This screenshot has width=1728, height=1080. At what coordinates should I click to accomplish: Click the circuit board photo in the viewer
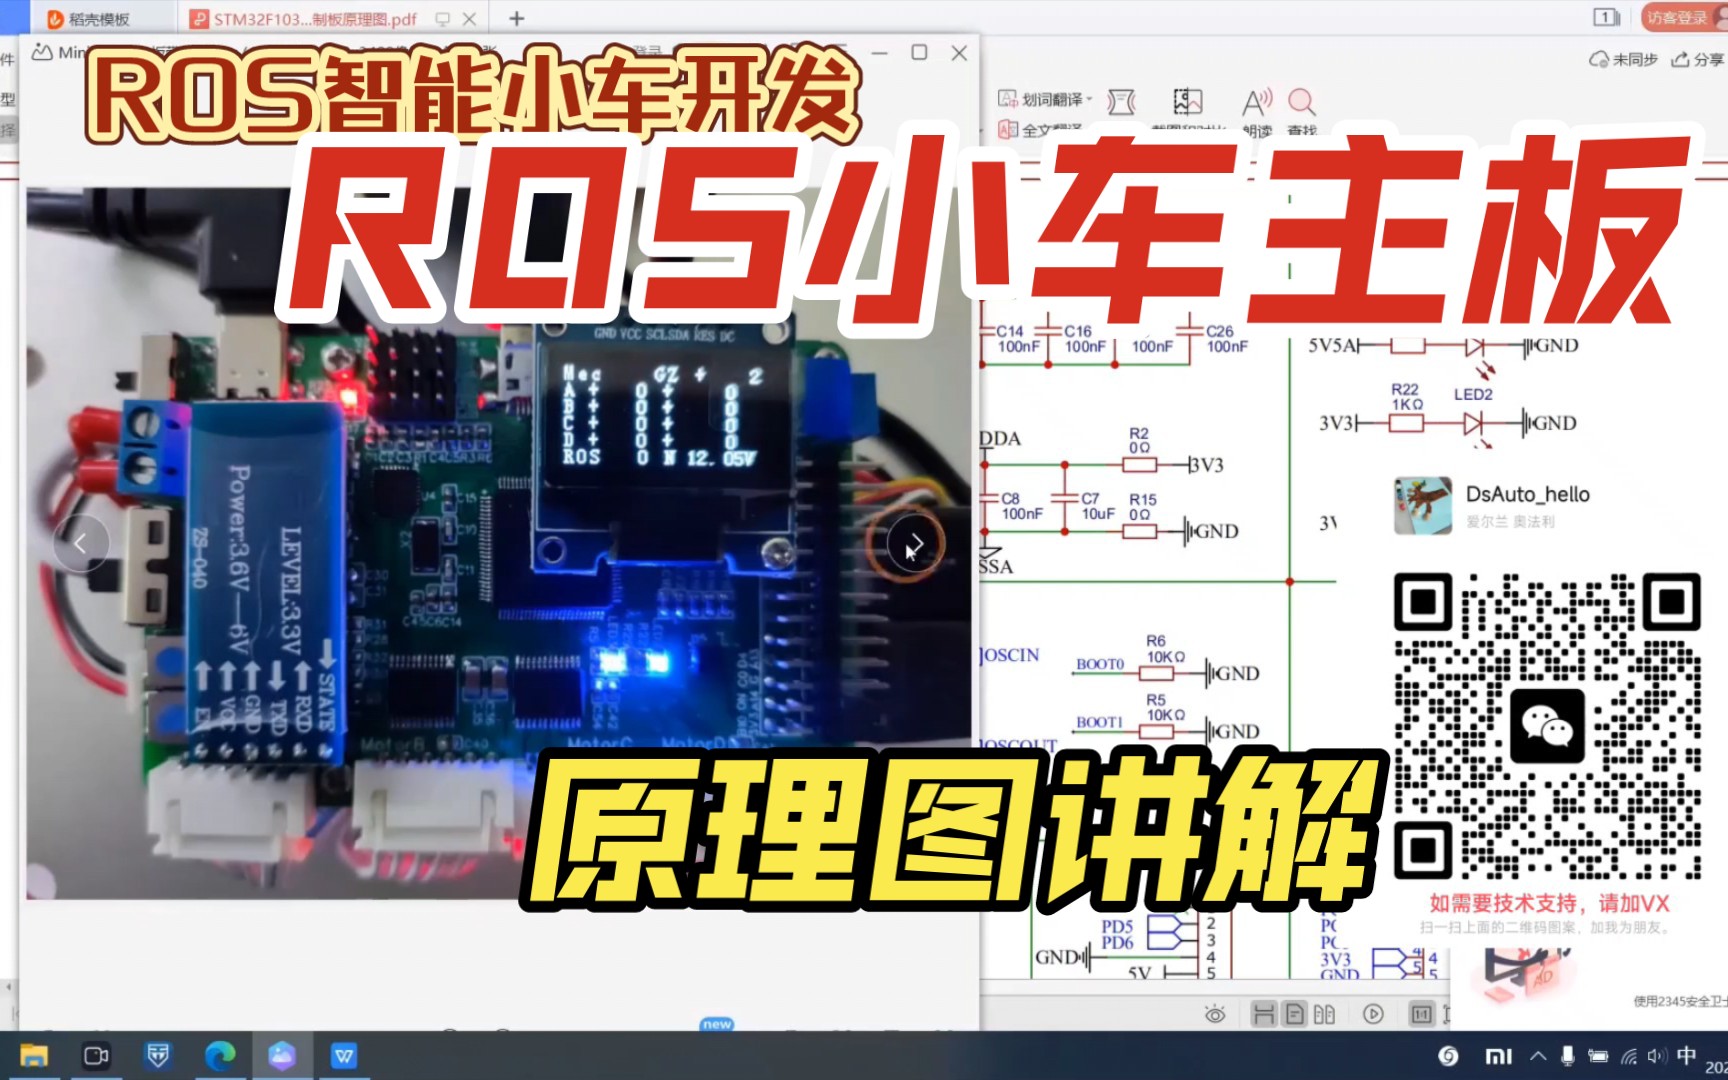pos(498,543)
